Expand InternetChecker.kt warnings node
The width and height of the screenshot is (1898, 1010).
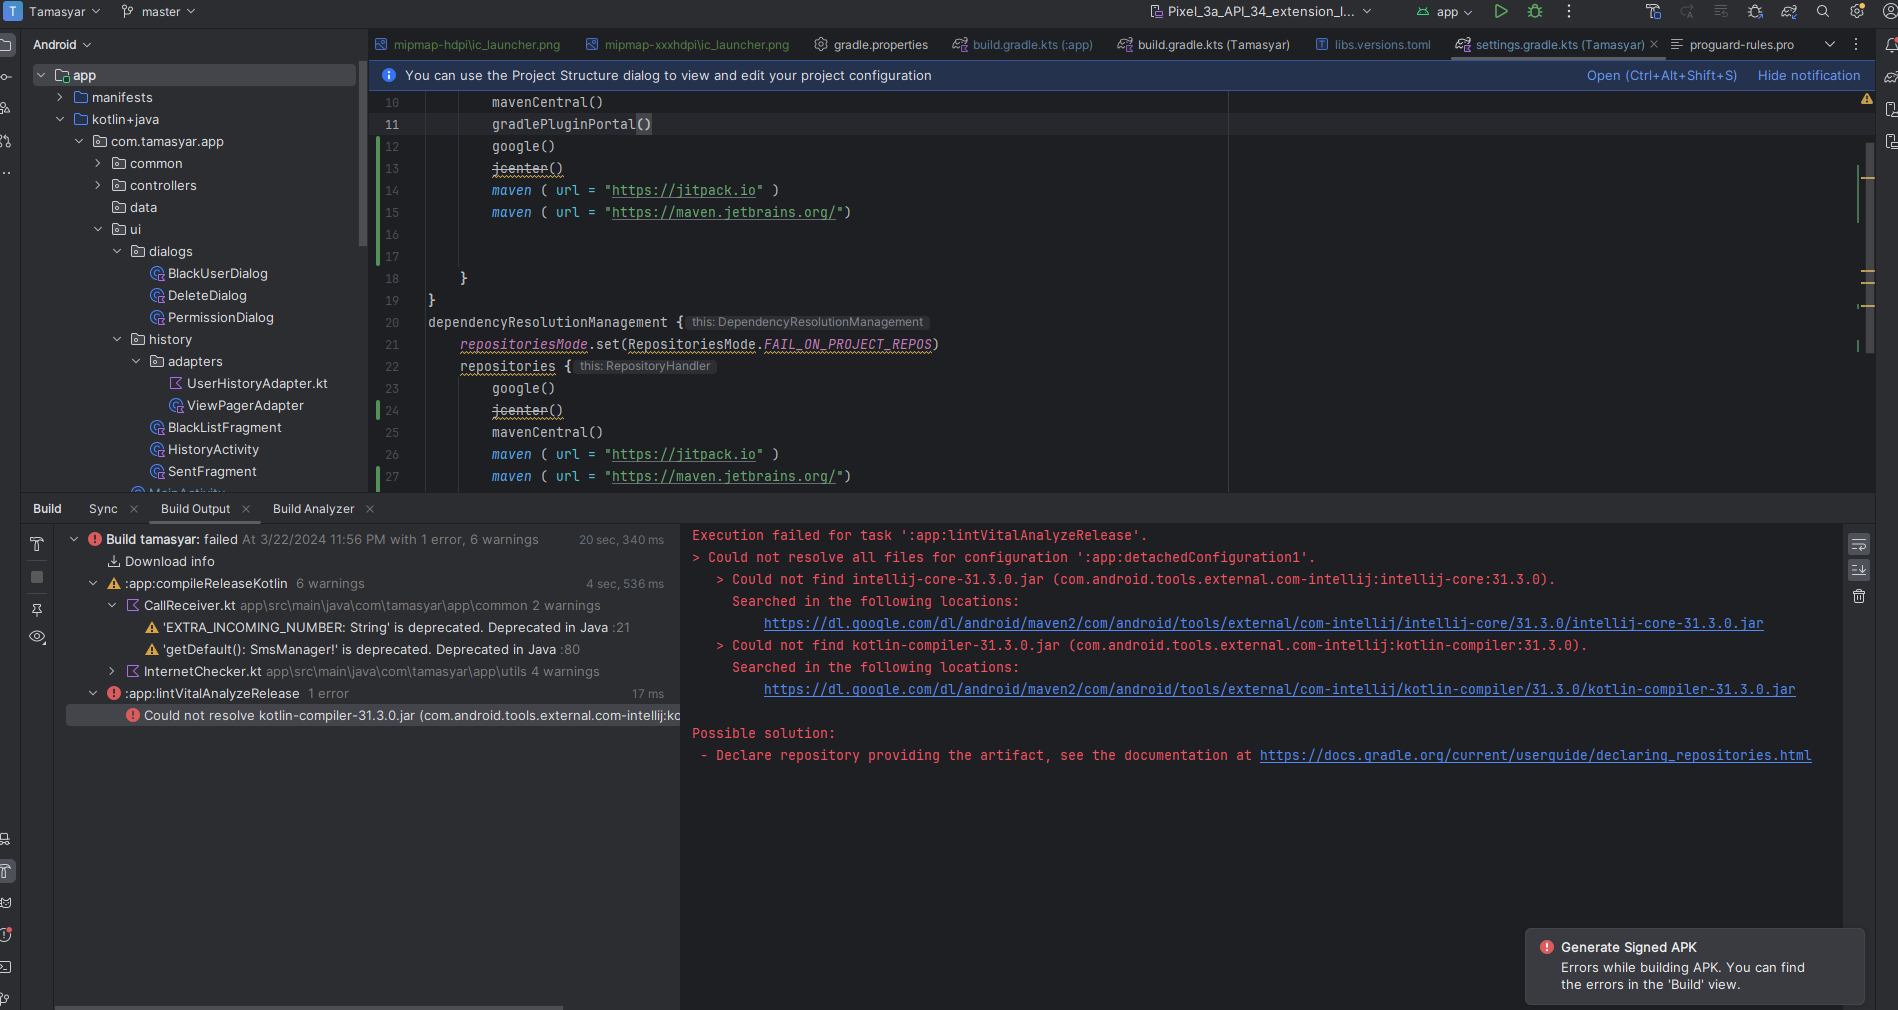pos(112,672)
